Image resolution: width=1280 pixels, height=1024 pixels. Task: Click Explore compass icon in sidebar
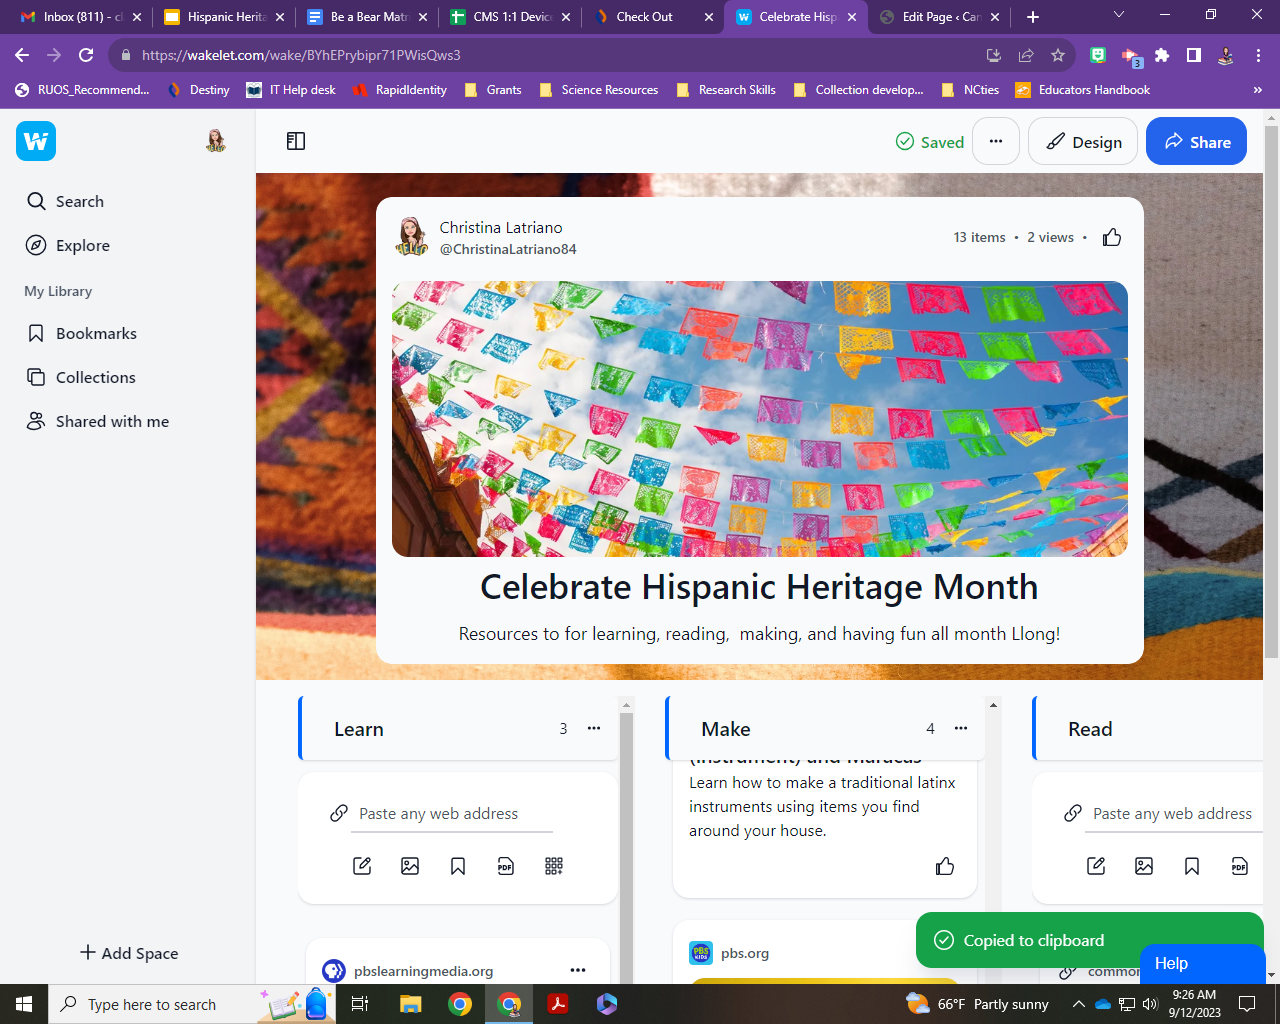point(36,245)
